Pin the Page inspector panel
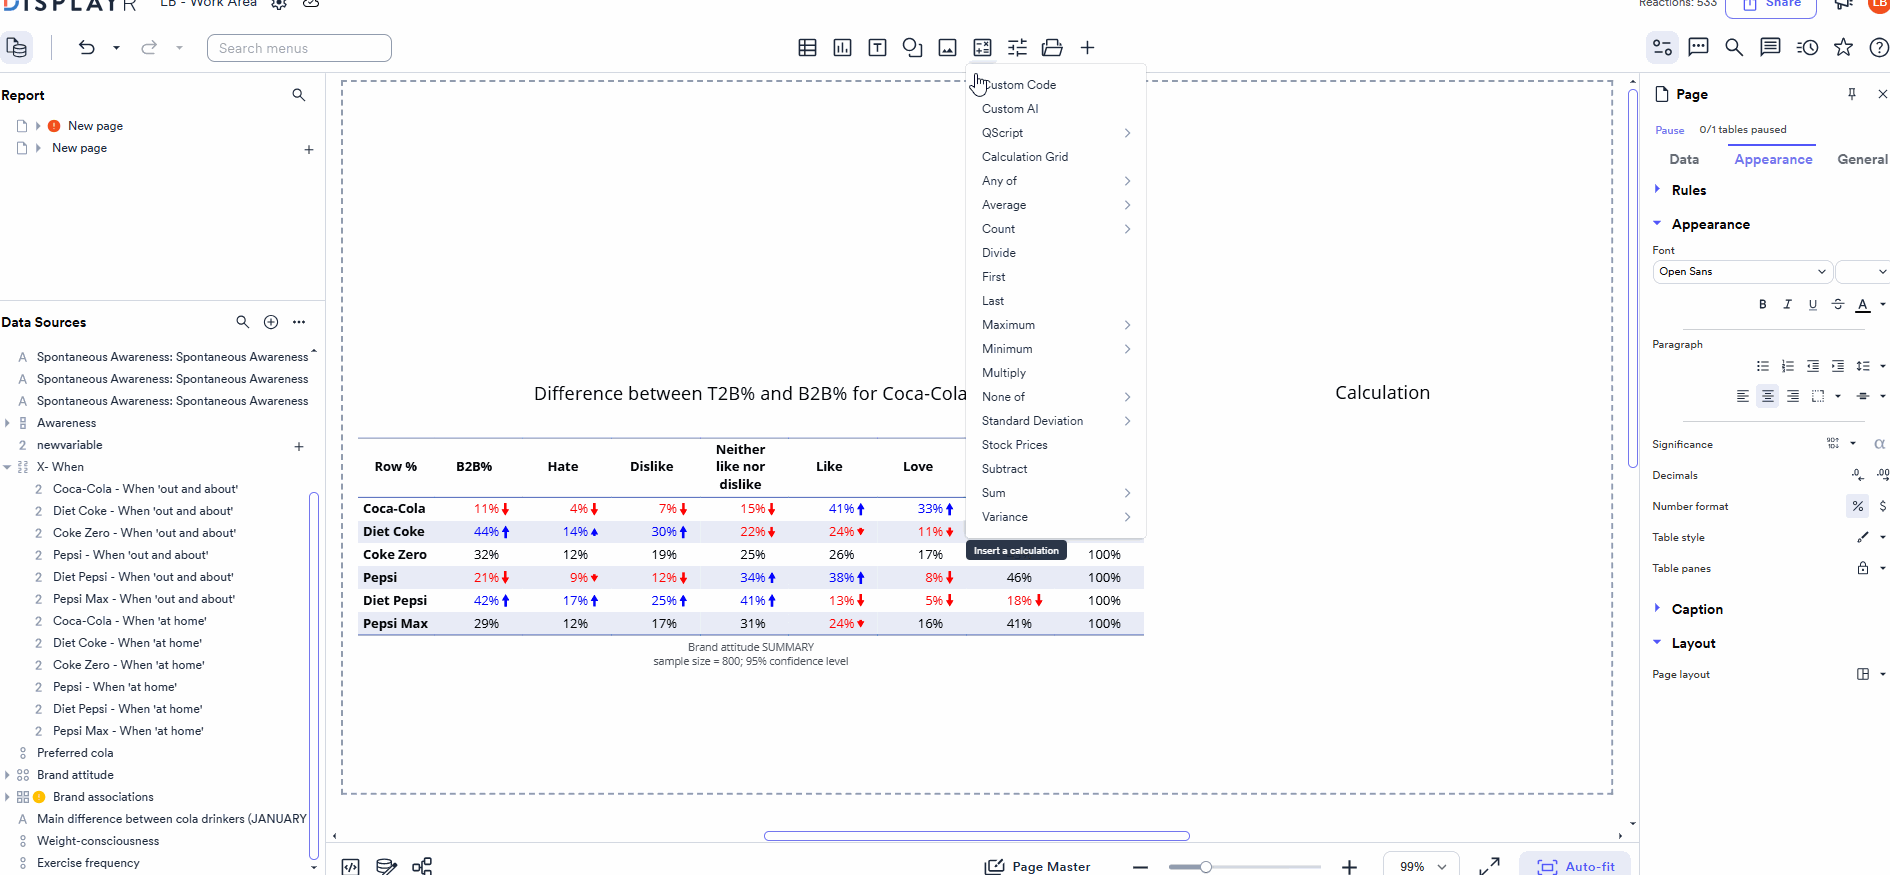The height and width of the screenshot is (875, 1890). click(1852, 94)
